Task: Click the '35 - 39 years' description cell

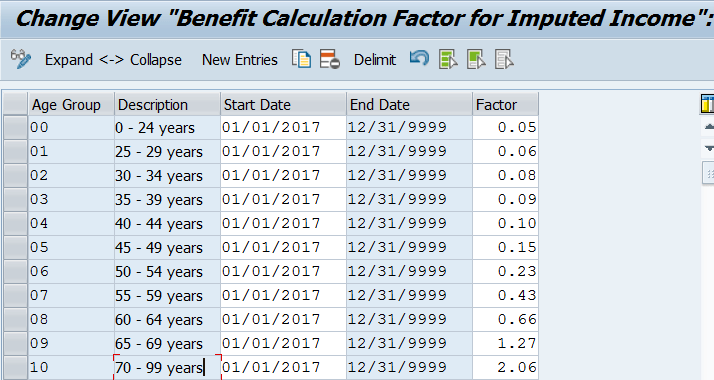Action: 167,199
